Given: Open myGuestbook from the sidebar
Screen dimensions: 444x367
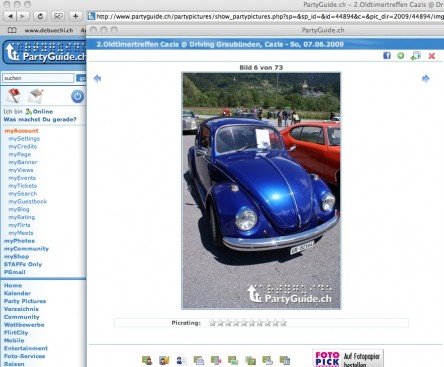Looking at the screenshot, I should point(28,201).
